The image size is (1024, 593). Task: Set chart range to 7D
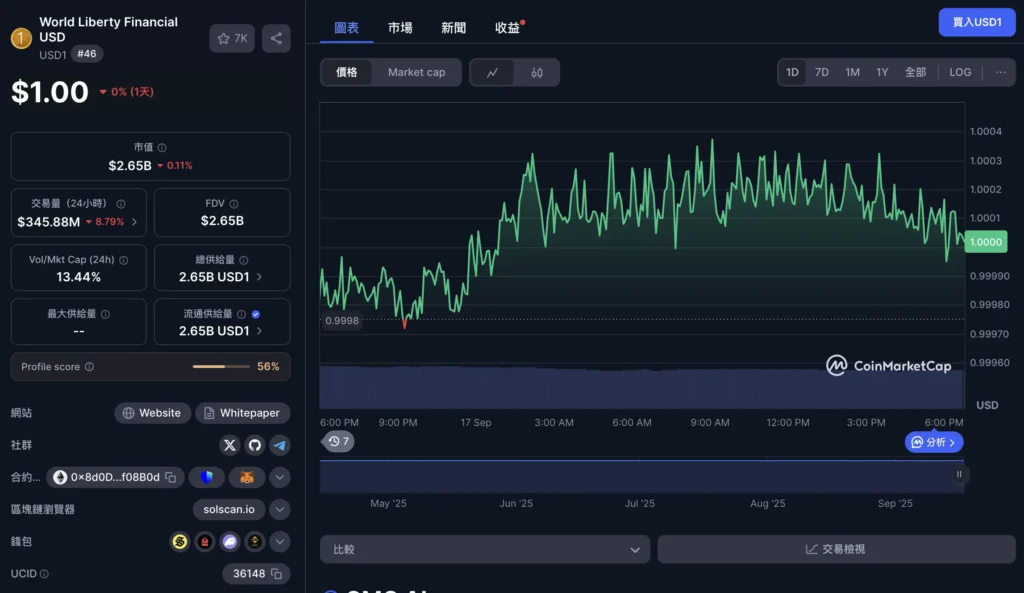pos(822,72)
